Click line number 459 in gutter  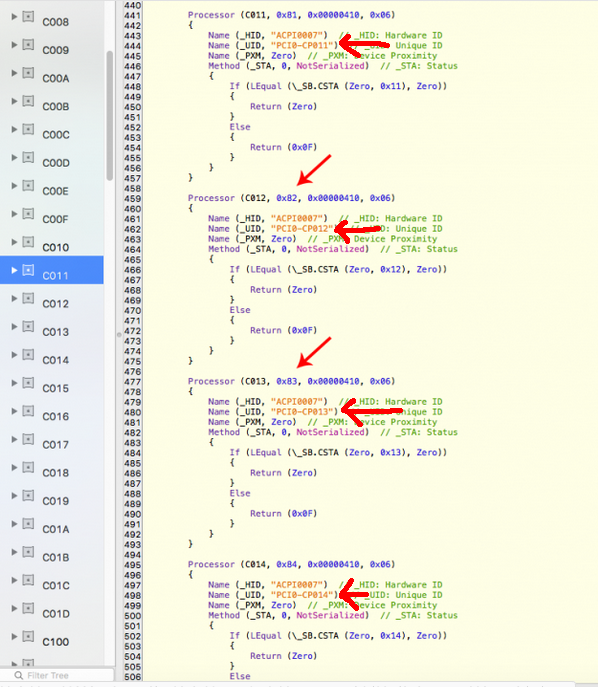[132, 198]
